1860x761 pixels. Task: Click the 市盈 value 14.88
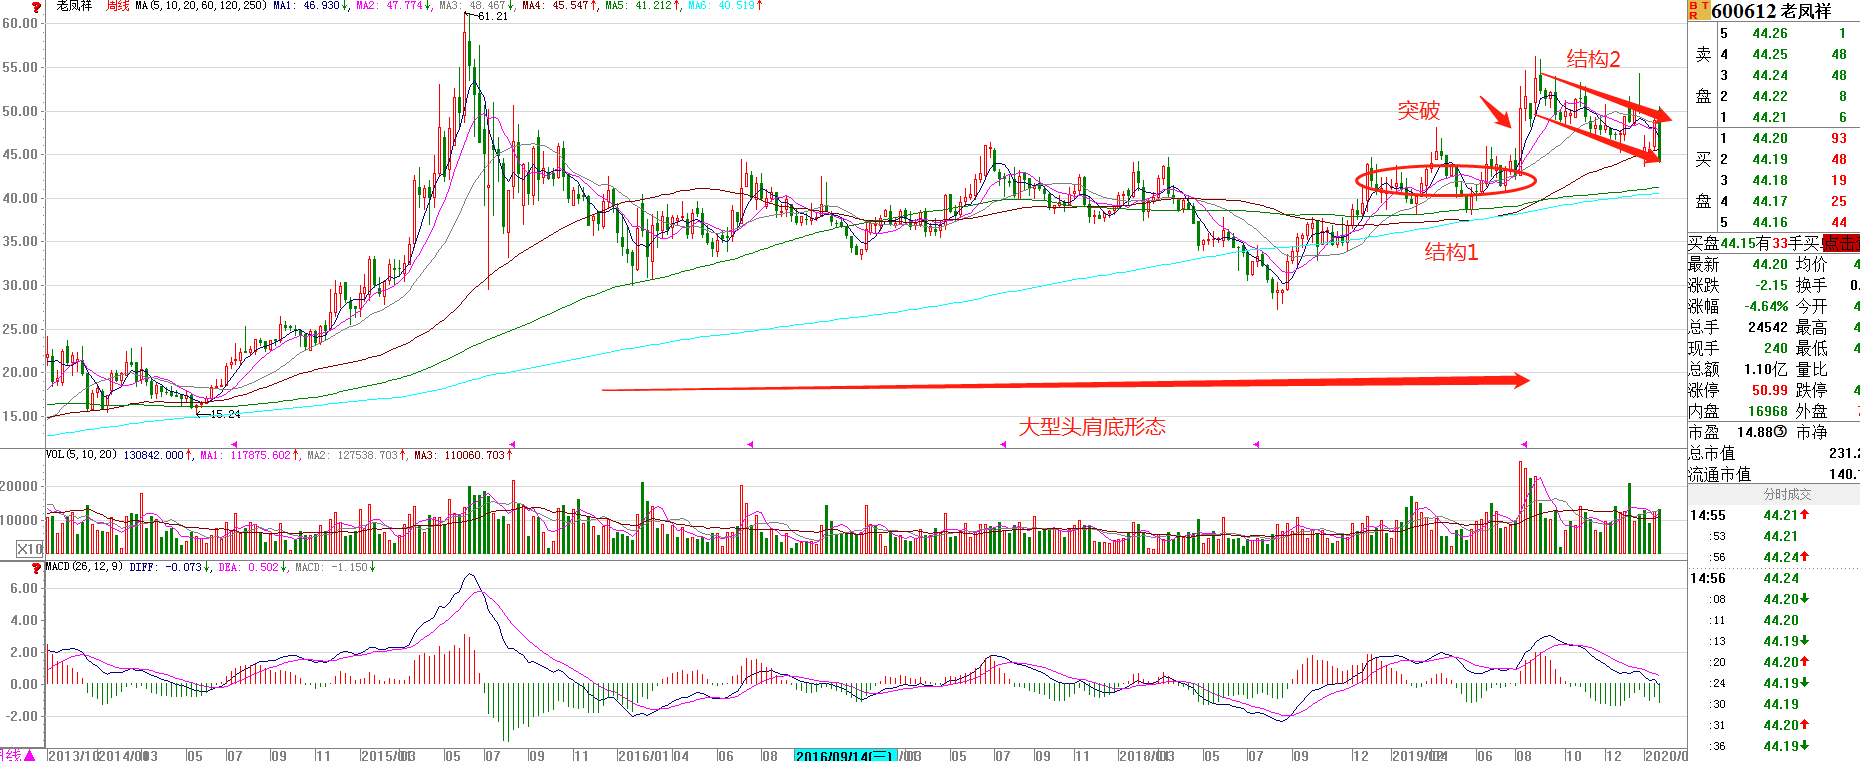(1756, 432)
